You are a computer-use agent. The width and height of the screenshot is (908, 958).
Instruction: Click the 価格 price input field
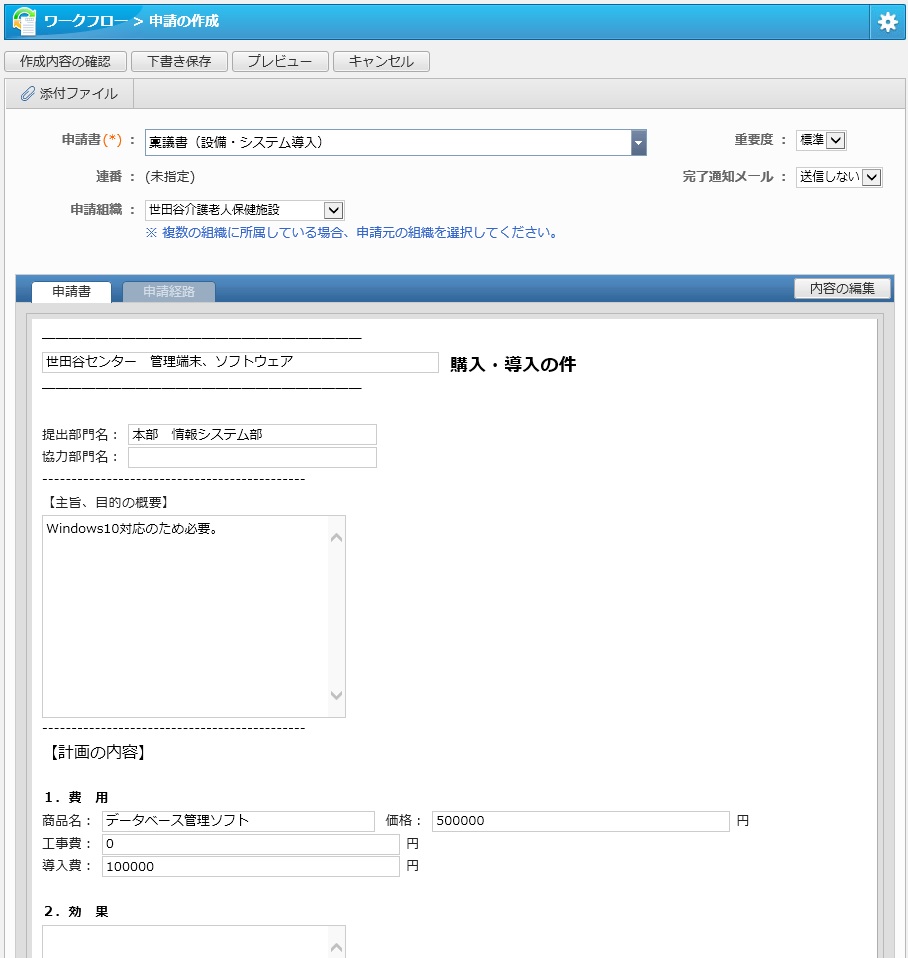[x=580, y=821]
